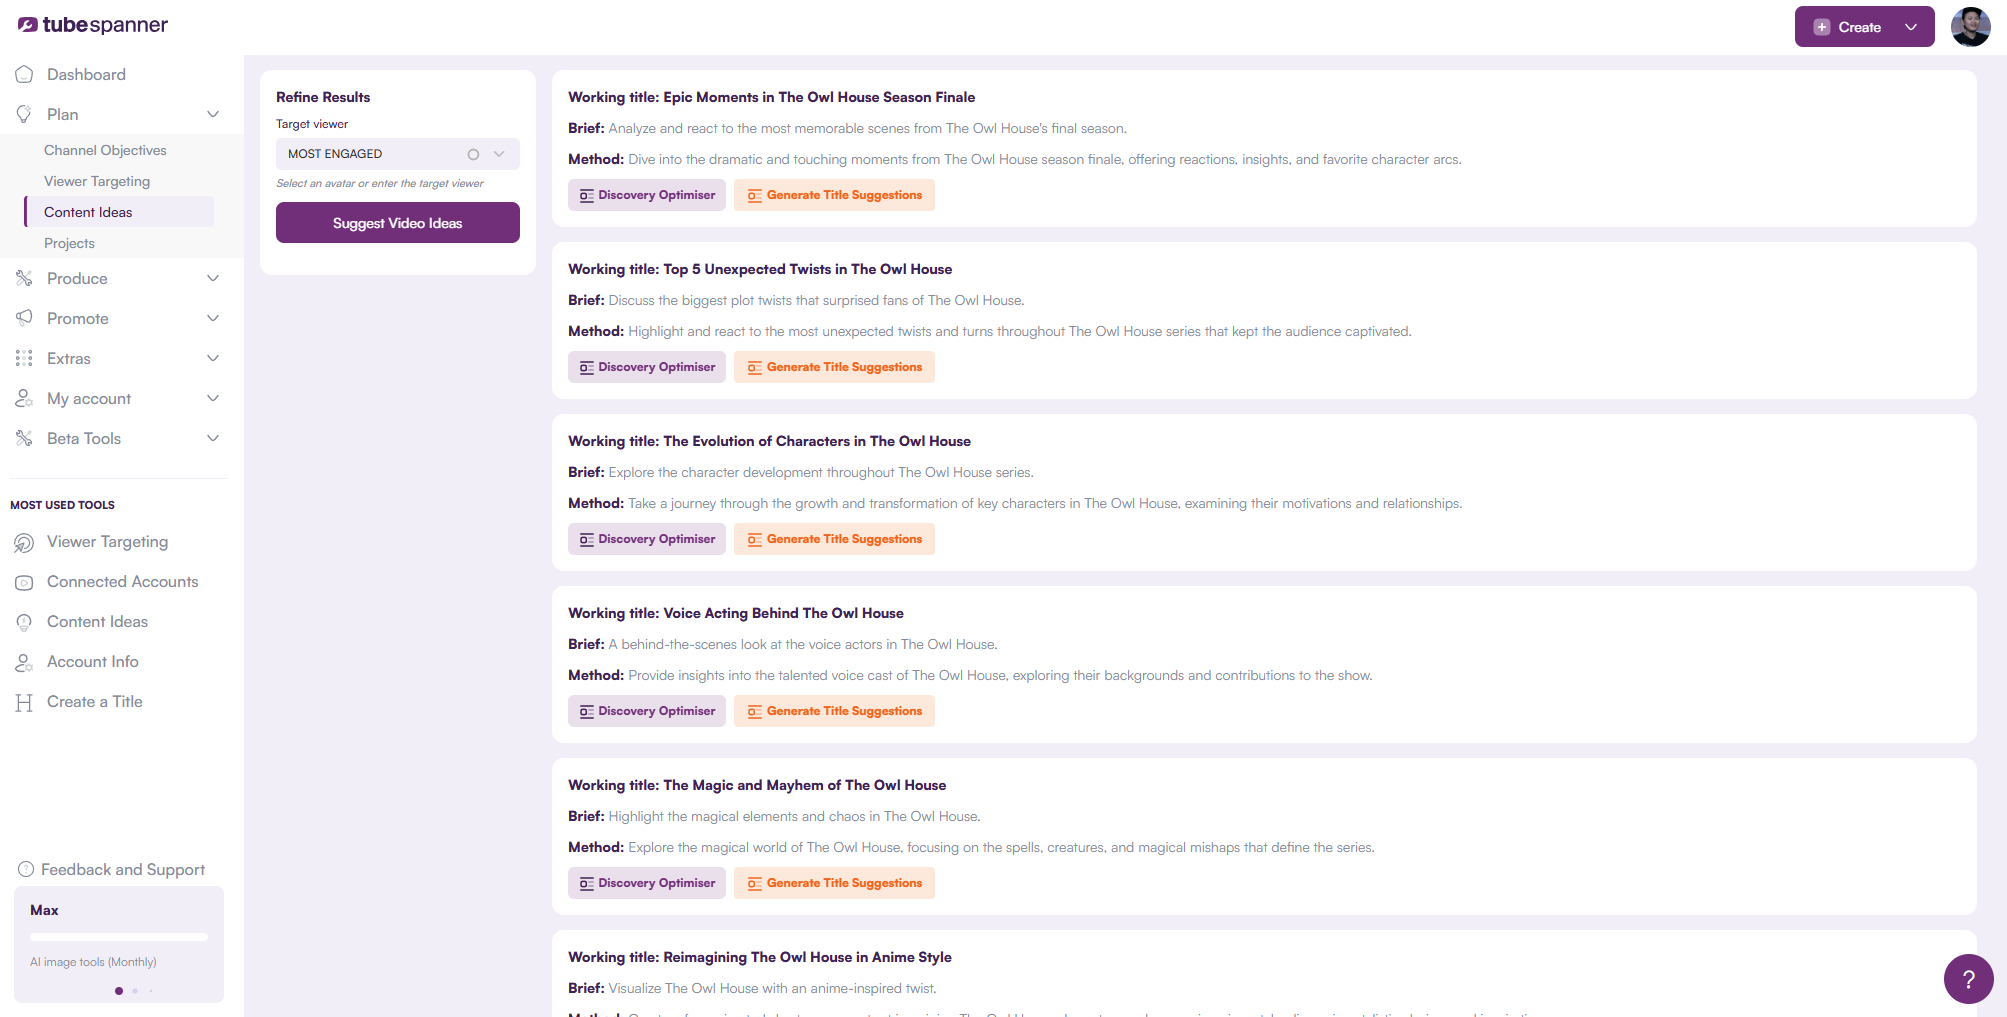Click working title Voice Acting Behind The Owl House

(x=736, y=613)
